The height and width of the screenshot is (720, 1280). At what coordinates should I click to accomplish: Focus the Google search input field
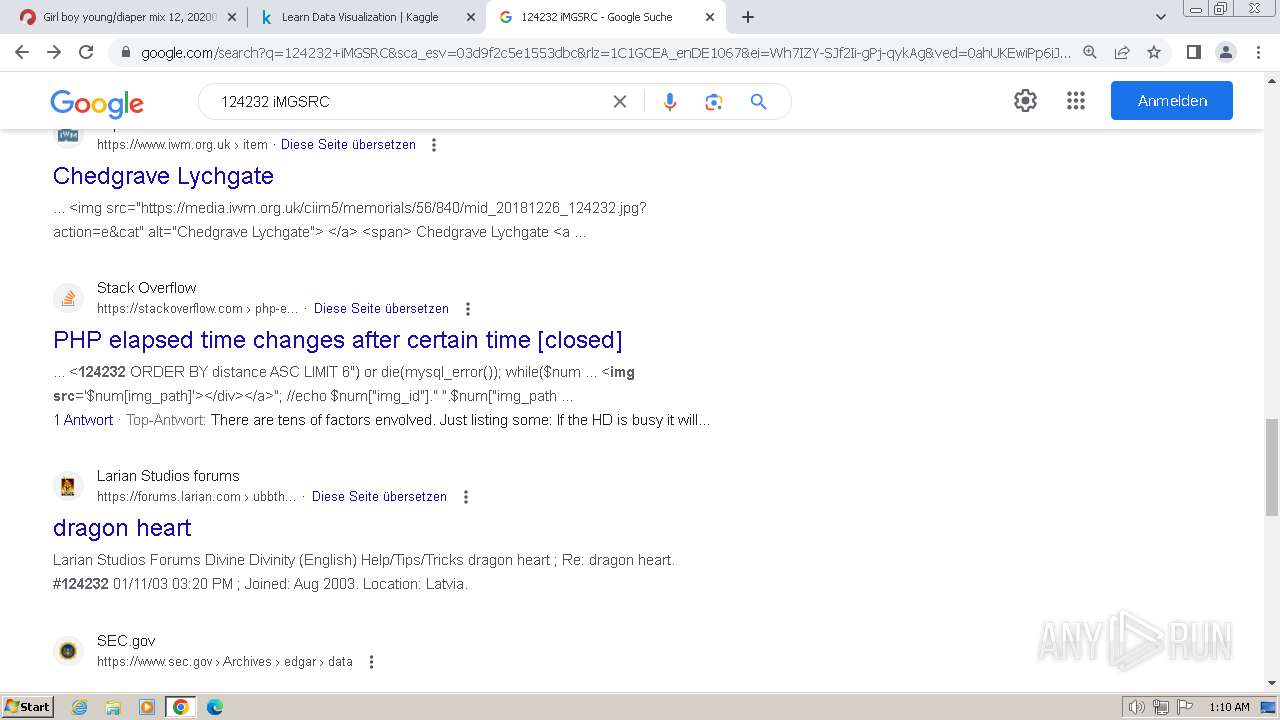pos(410,101)
